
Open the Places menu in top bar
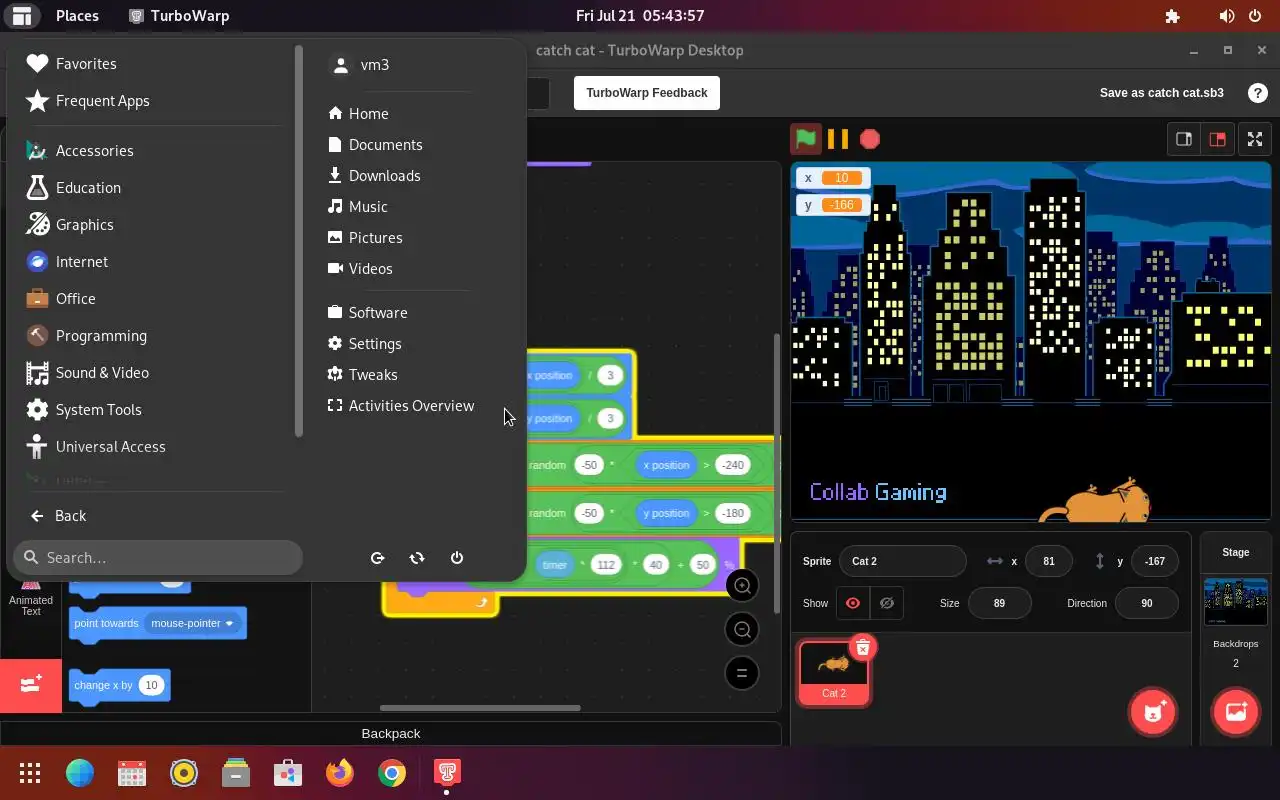tap(77, 16)
